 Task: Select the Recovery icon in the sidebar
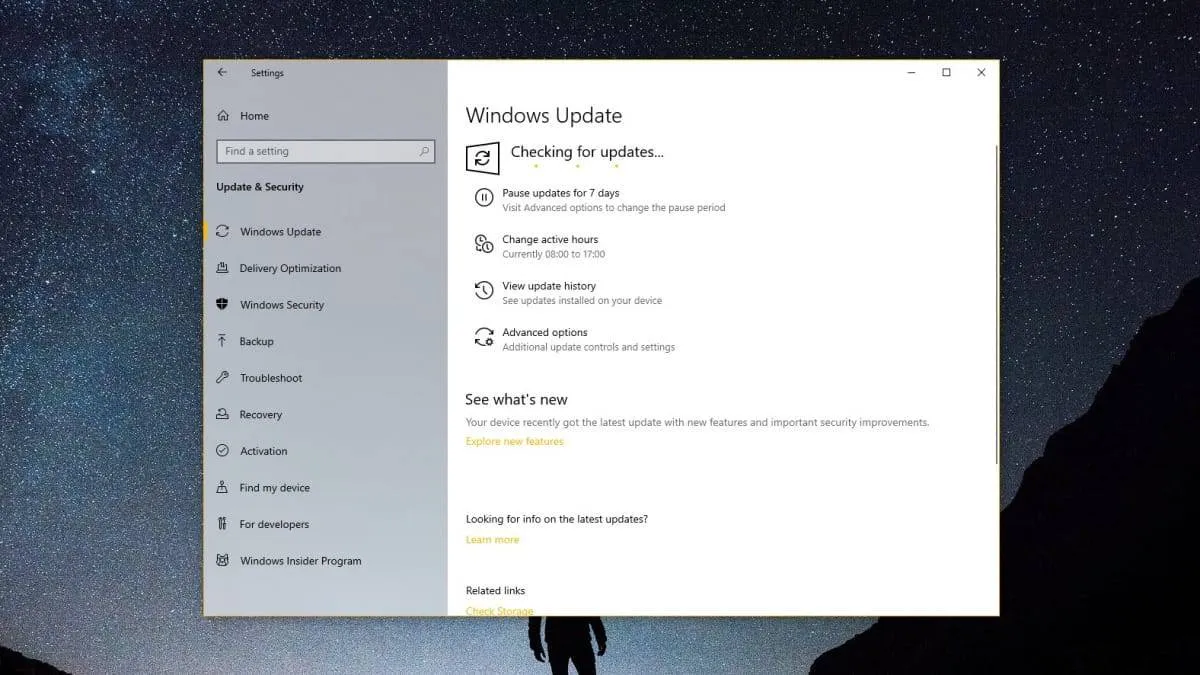pyautogui.click(x=224, y=414)
